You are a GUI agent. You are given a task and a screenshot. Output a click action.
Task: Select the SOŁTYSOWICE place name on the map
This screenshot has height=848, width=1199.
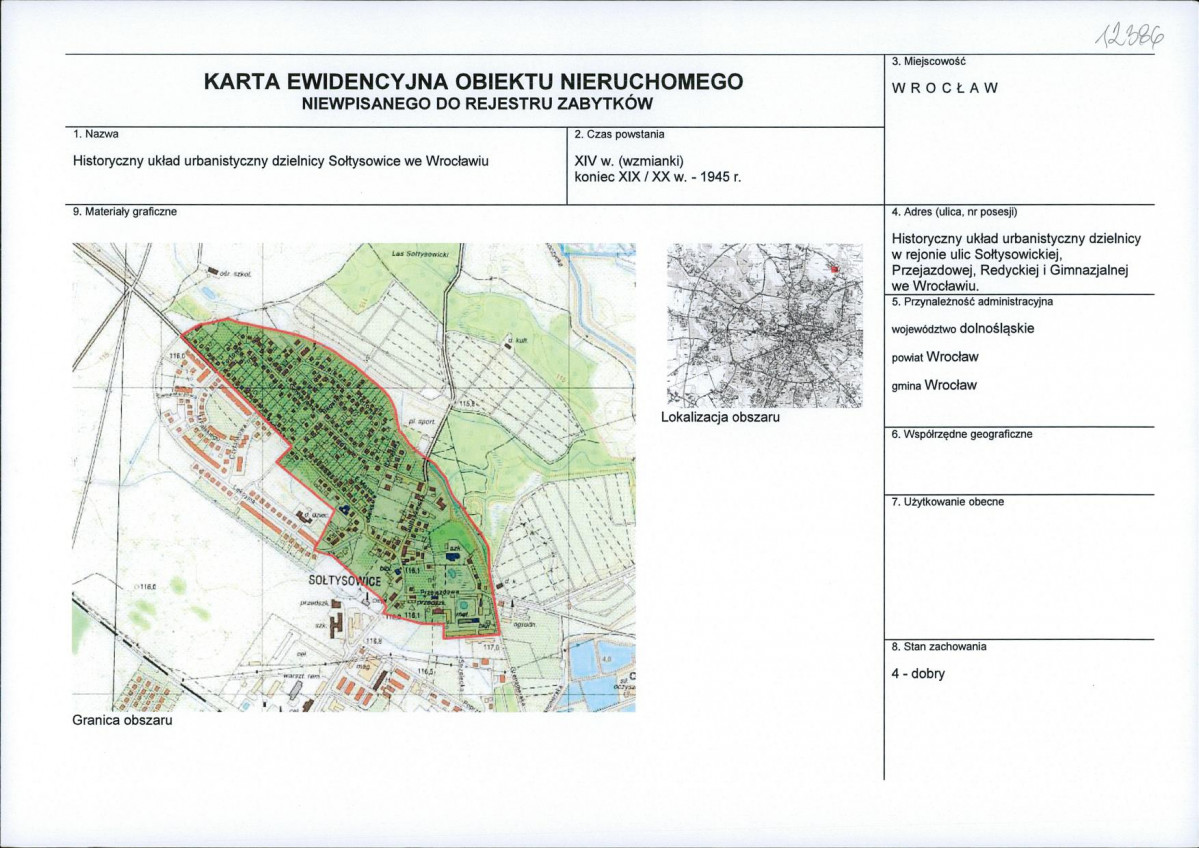point(343,582)
